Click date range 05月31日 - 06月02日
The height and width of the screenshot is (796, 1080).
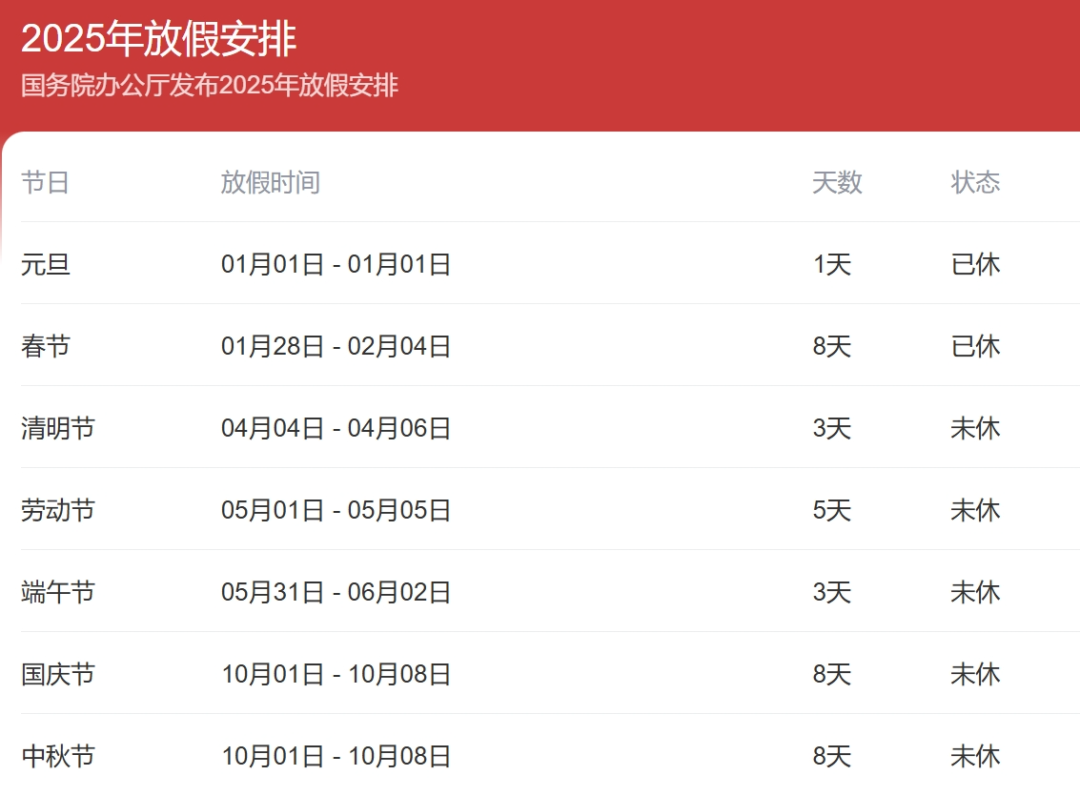336,592
